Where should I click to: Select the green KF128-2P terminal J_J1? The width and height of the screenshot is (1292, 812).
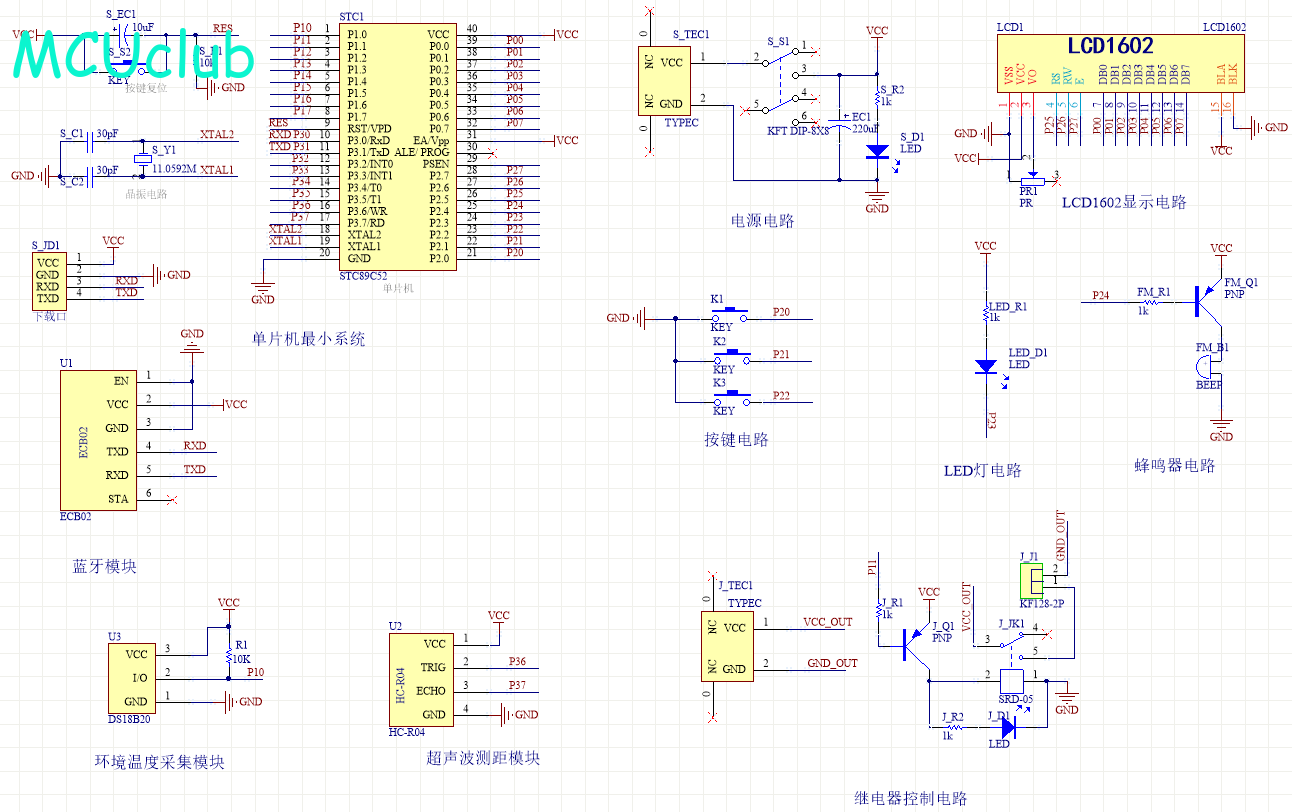click(x=1030, y=579)
